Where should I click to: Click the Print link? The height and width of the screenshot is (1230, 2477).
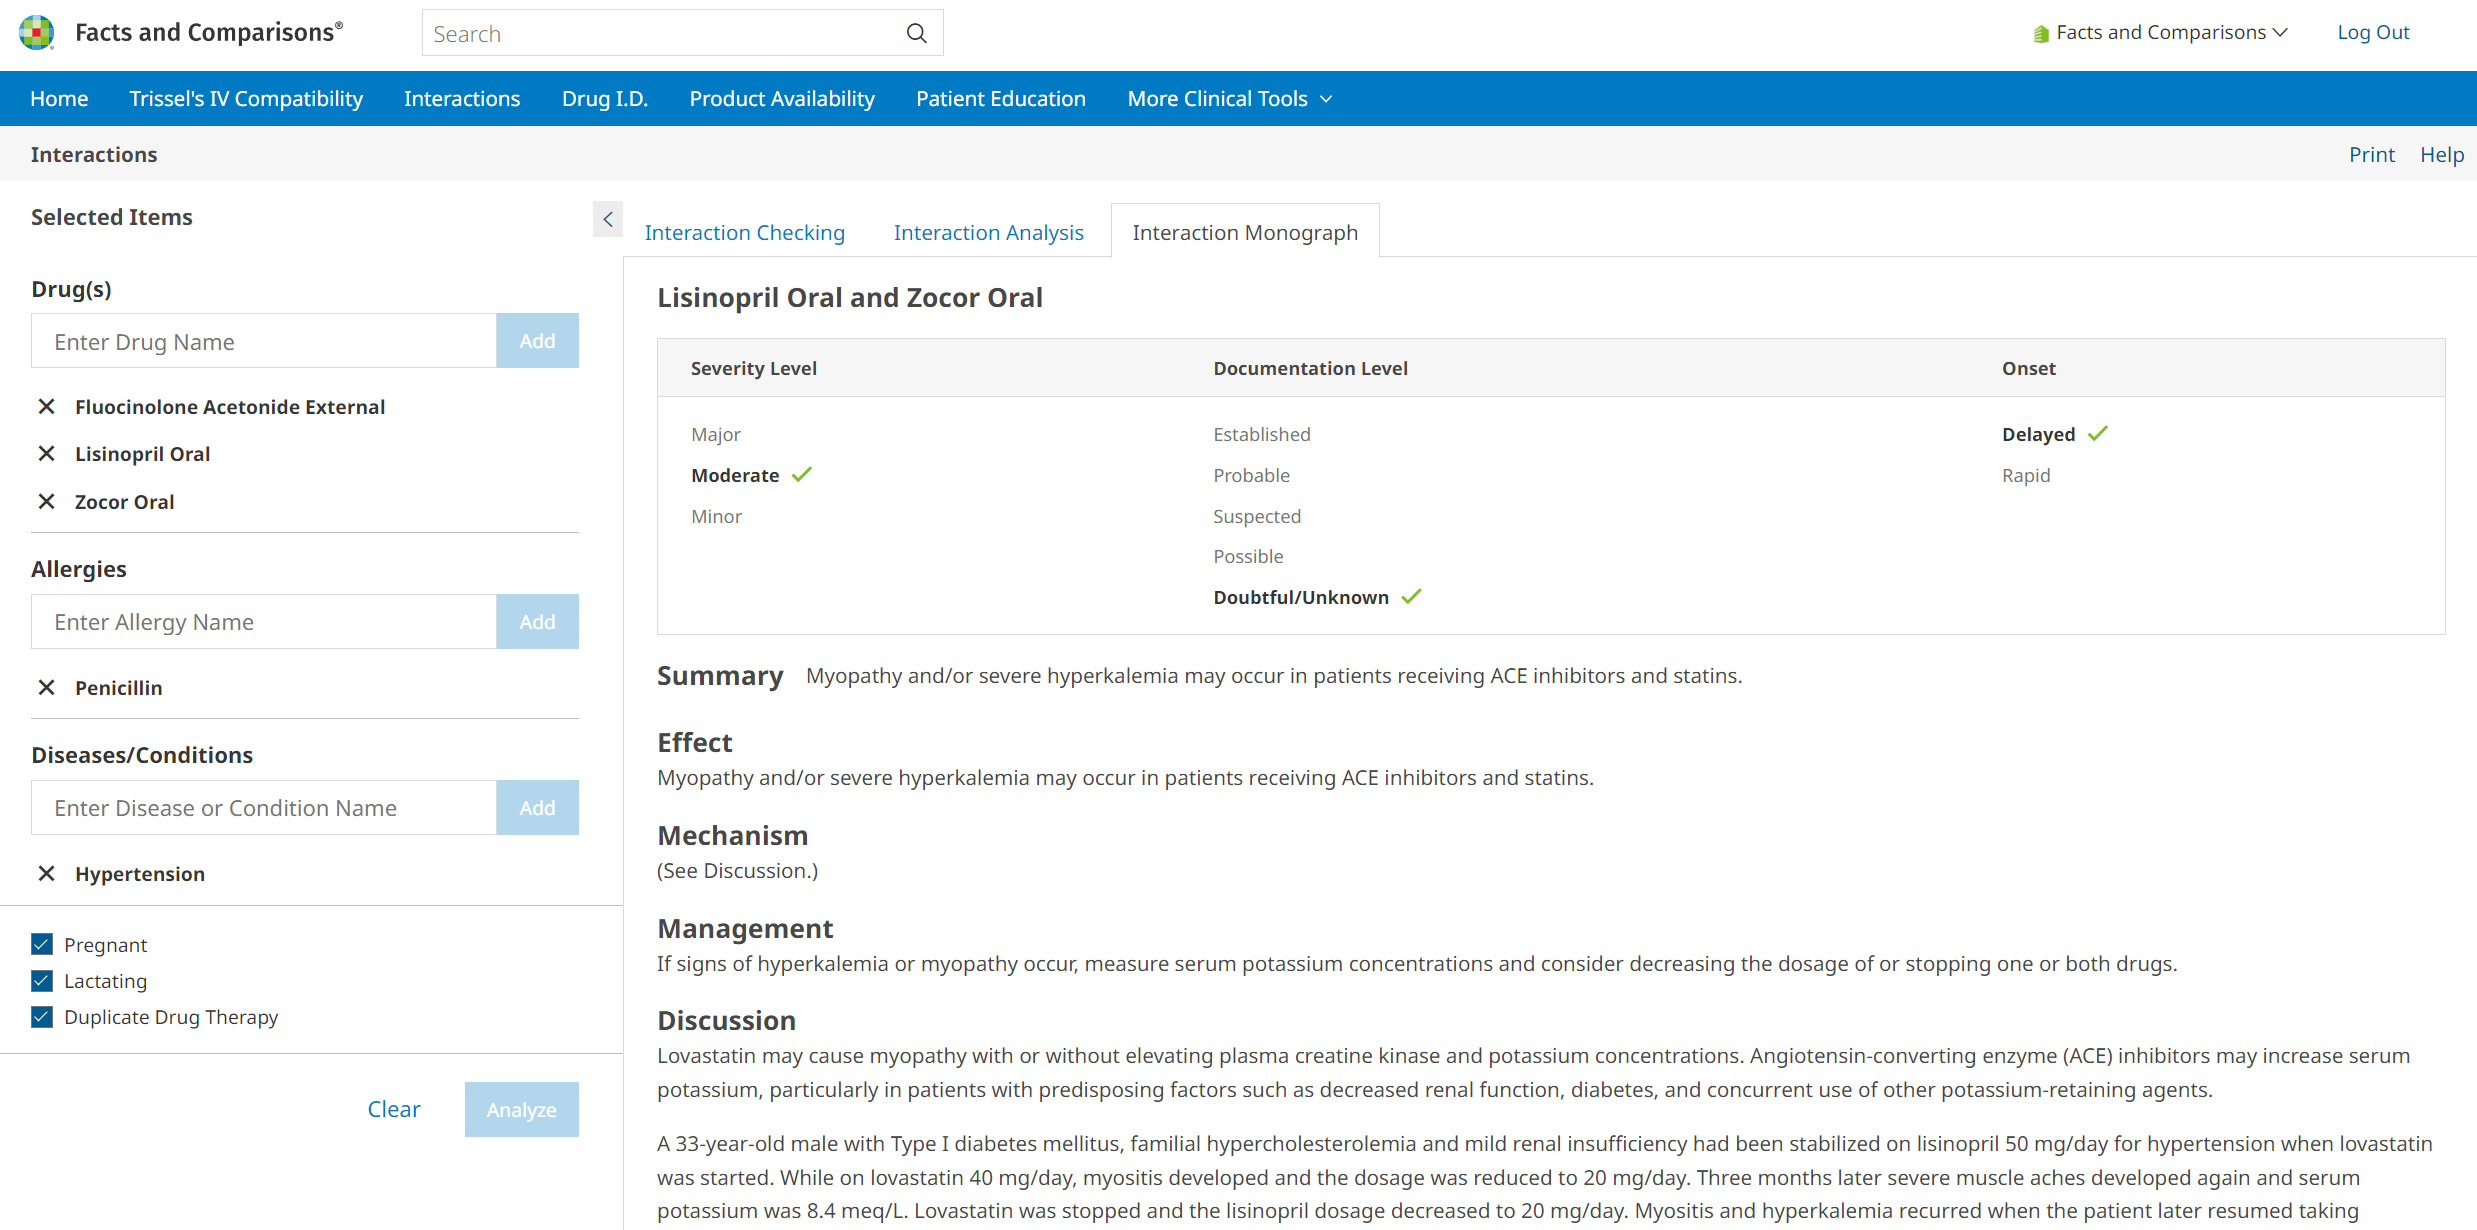(2371, 155)
